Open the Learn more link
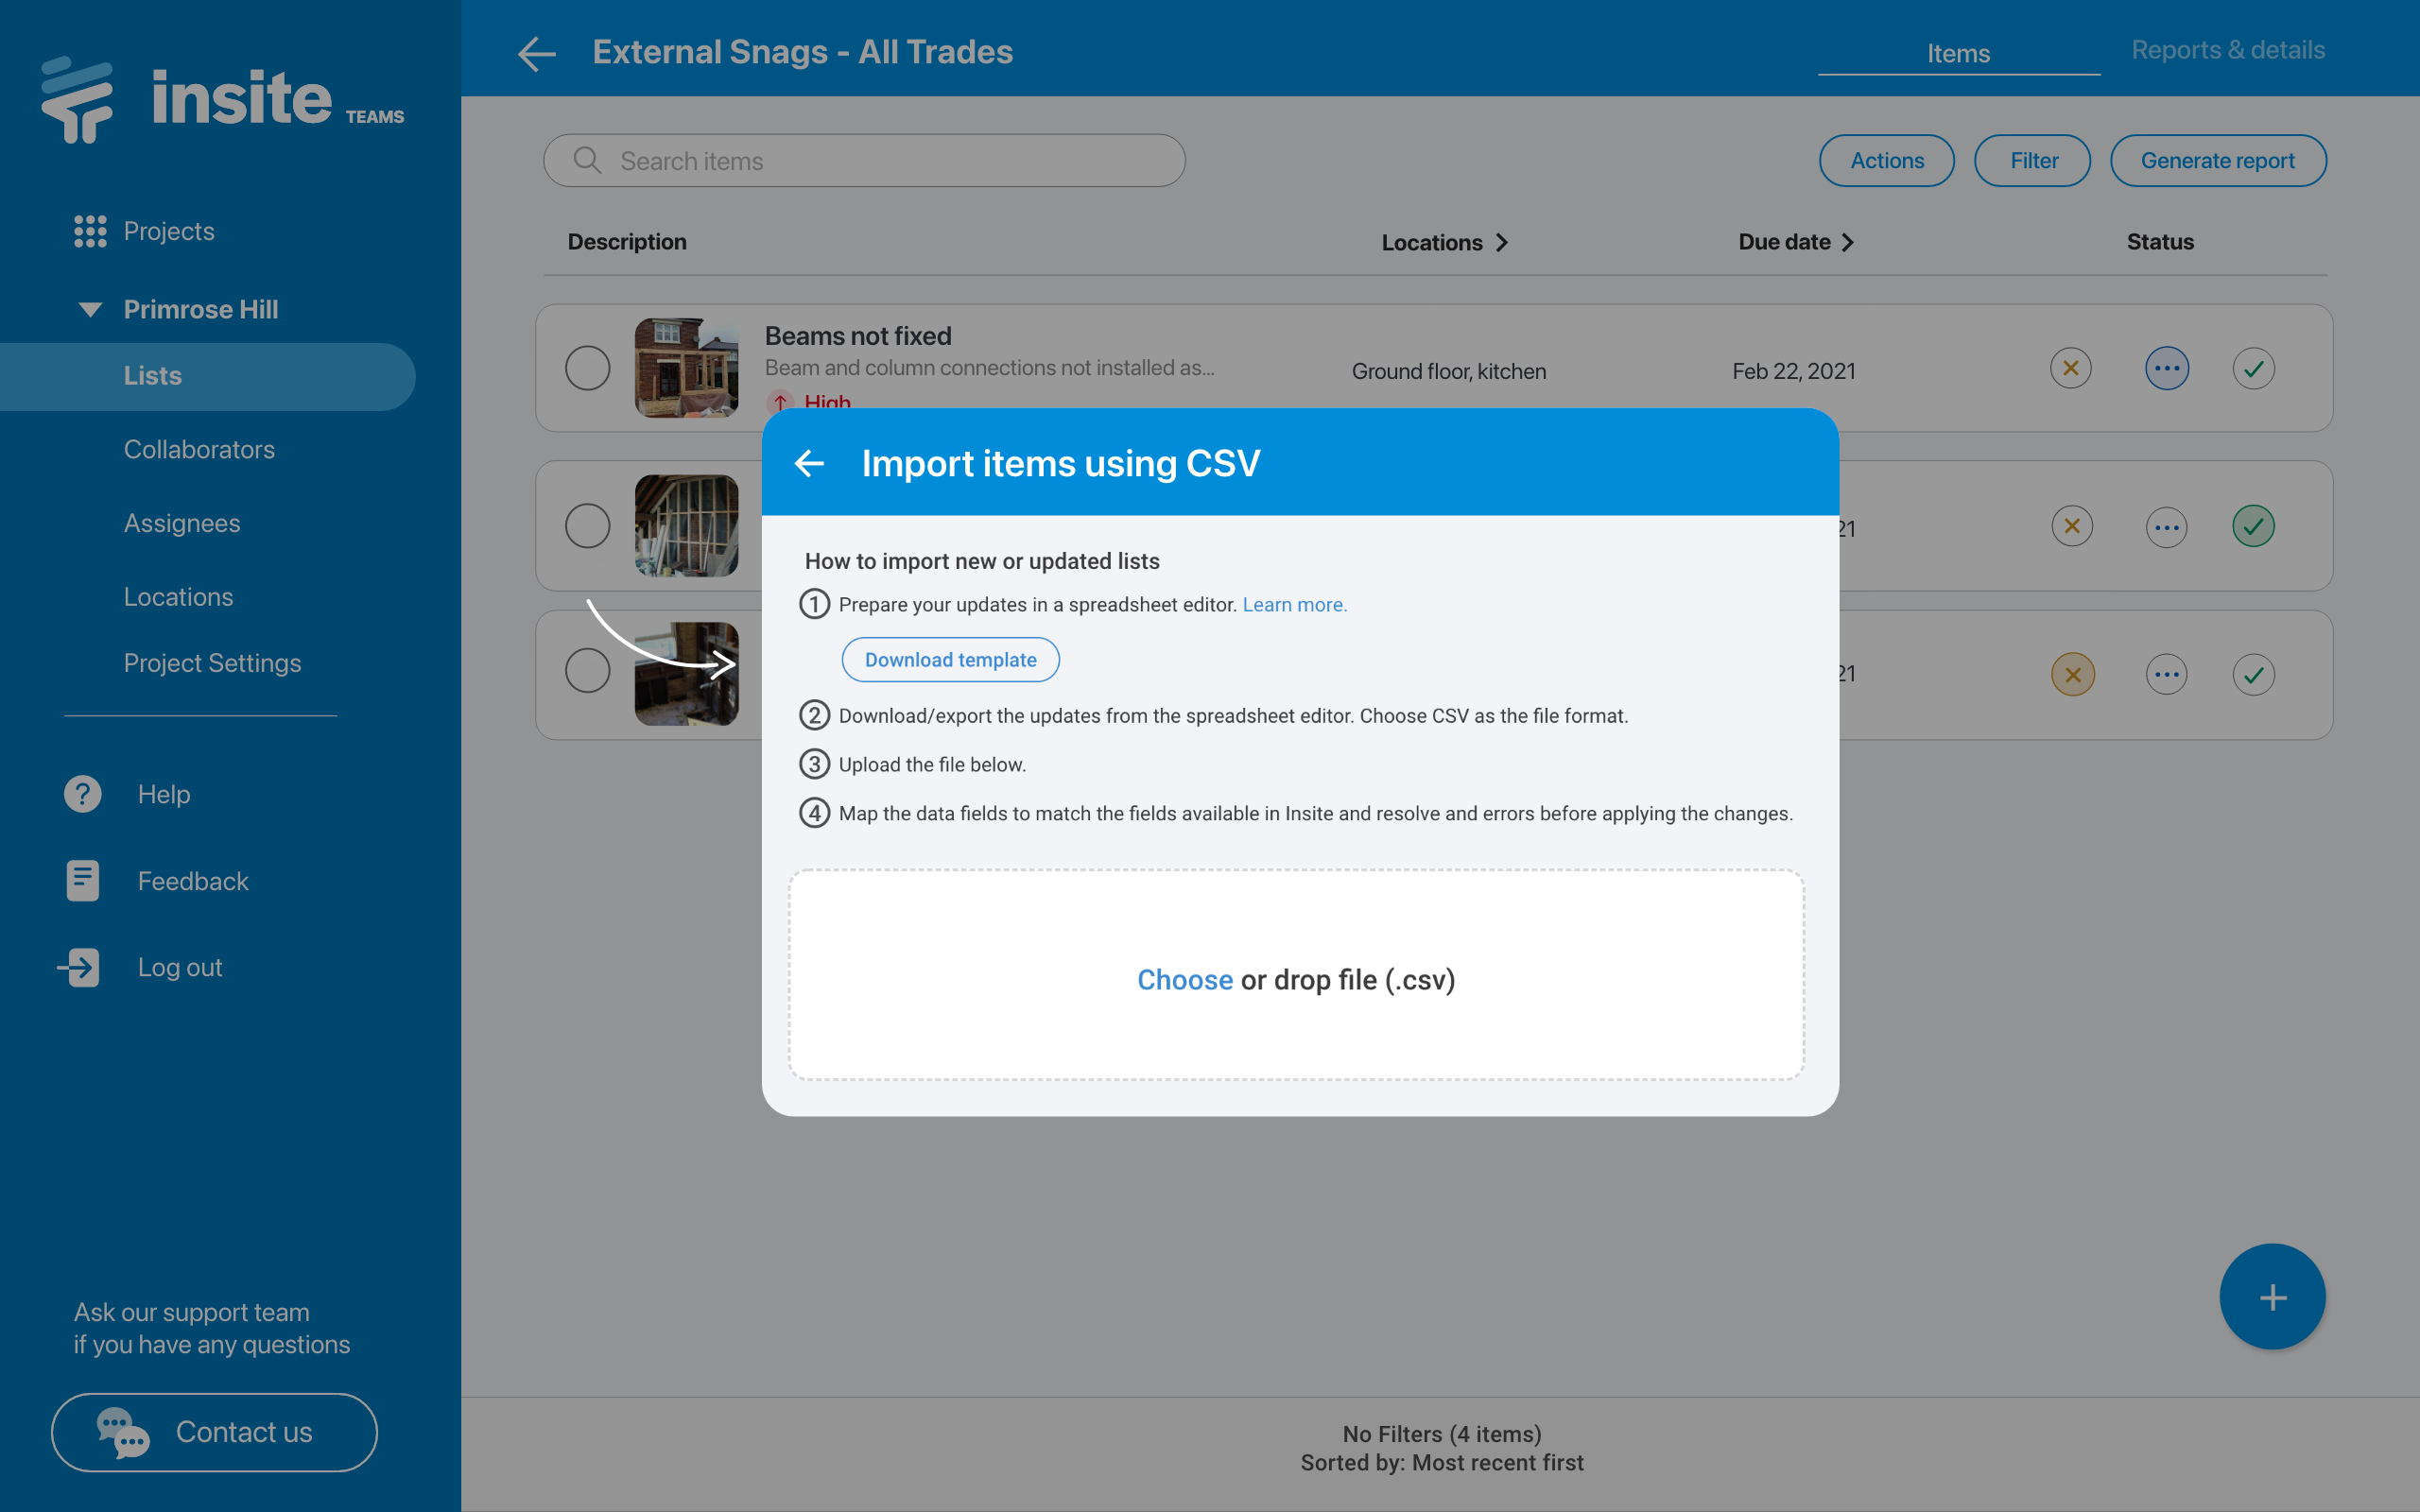Image resolution: width=2420 pixels, height=1512 pixels. [1294, 605]
